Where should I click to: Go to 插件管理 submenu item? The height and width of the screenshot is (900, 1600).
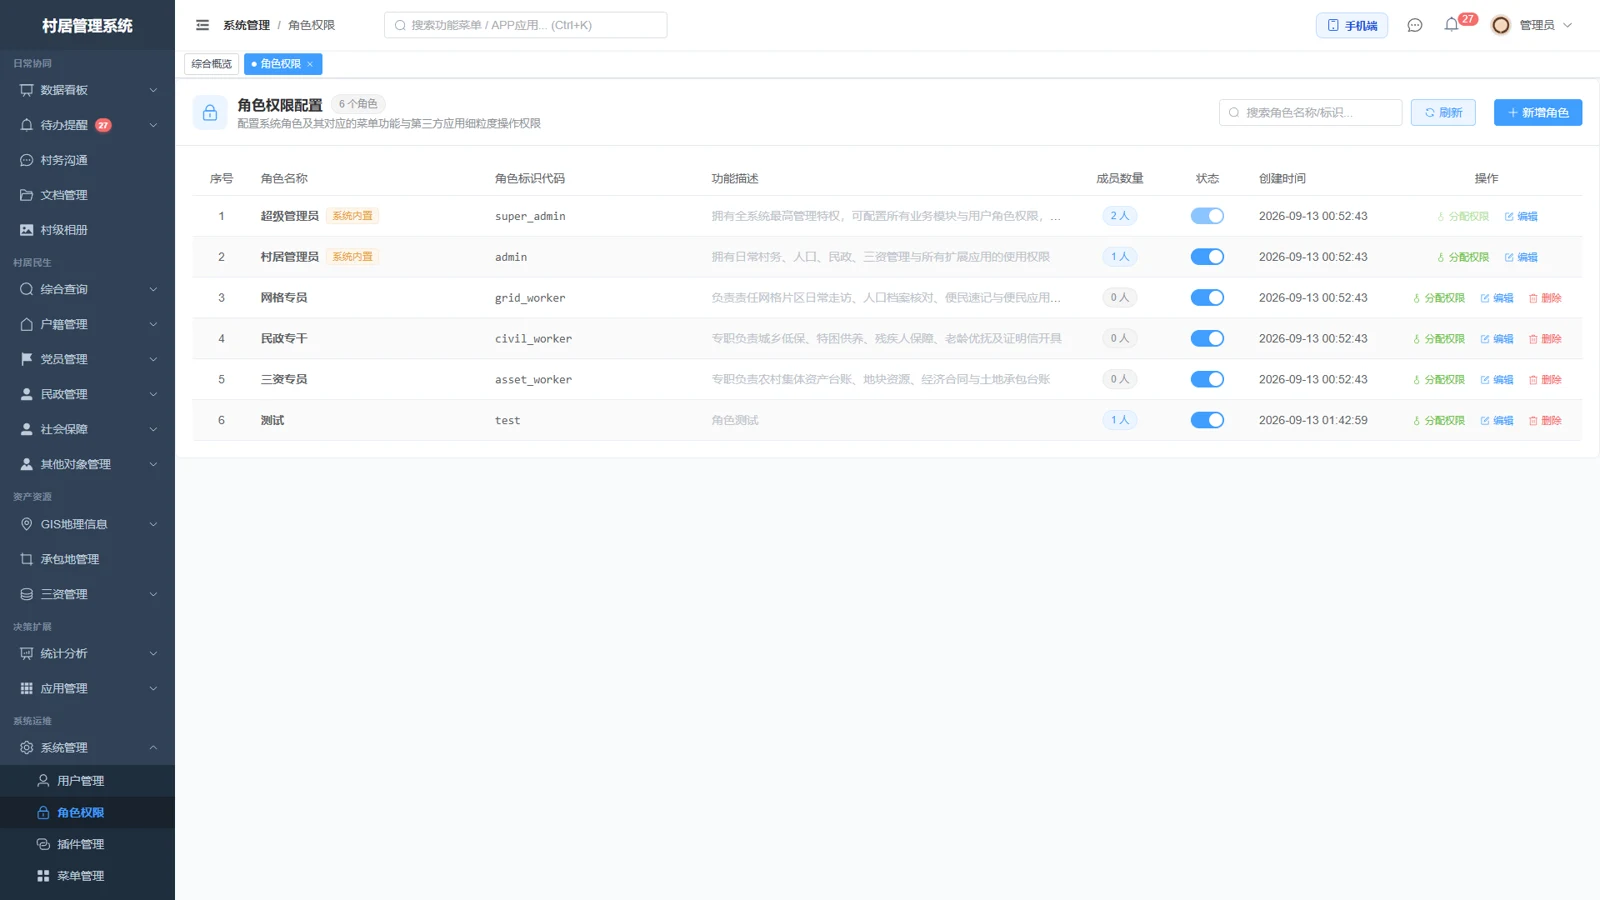pos(88,844)
